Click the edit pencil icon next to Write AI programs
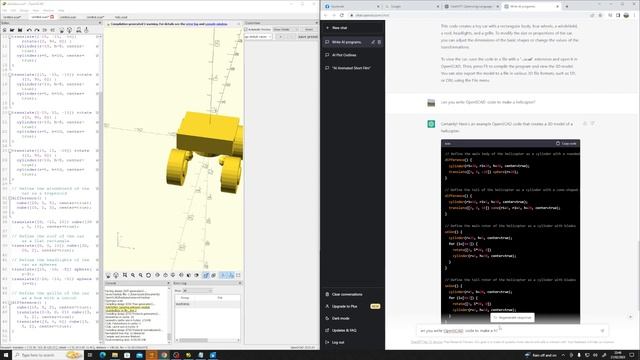 (x=373, y=42)
